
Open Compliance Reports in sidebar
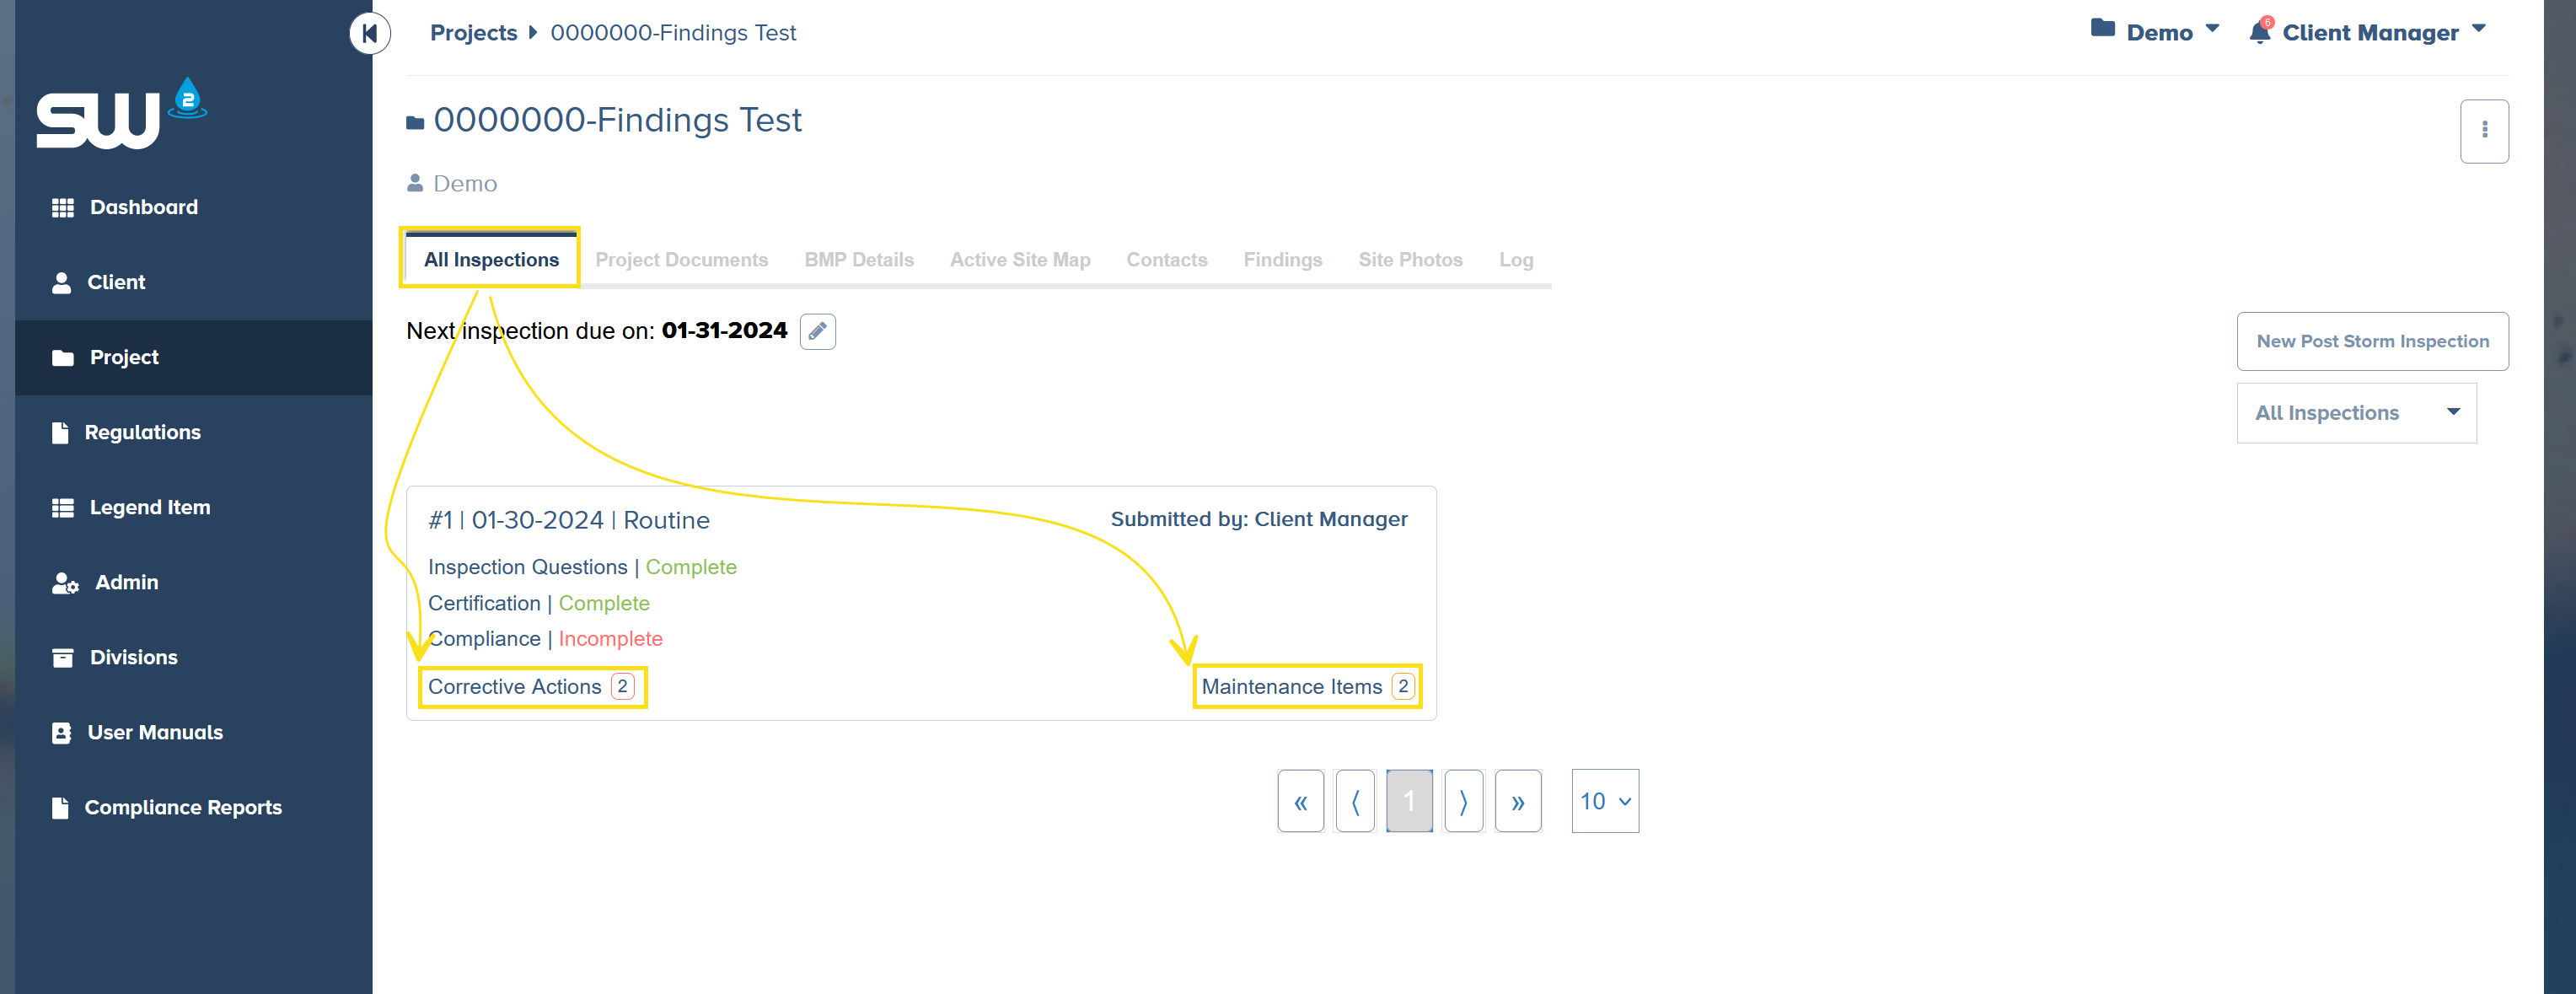[x=182, y=807]
